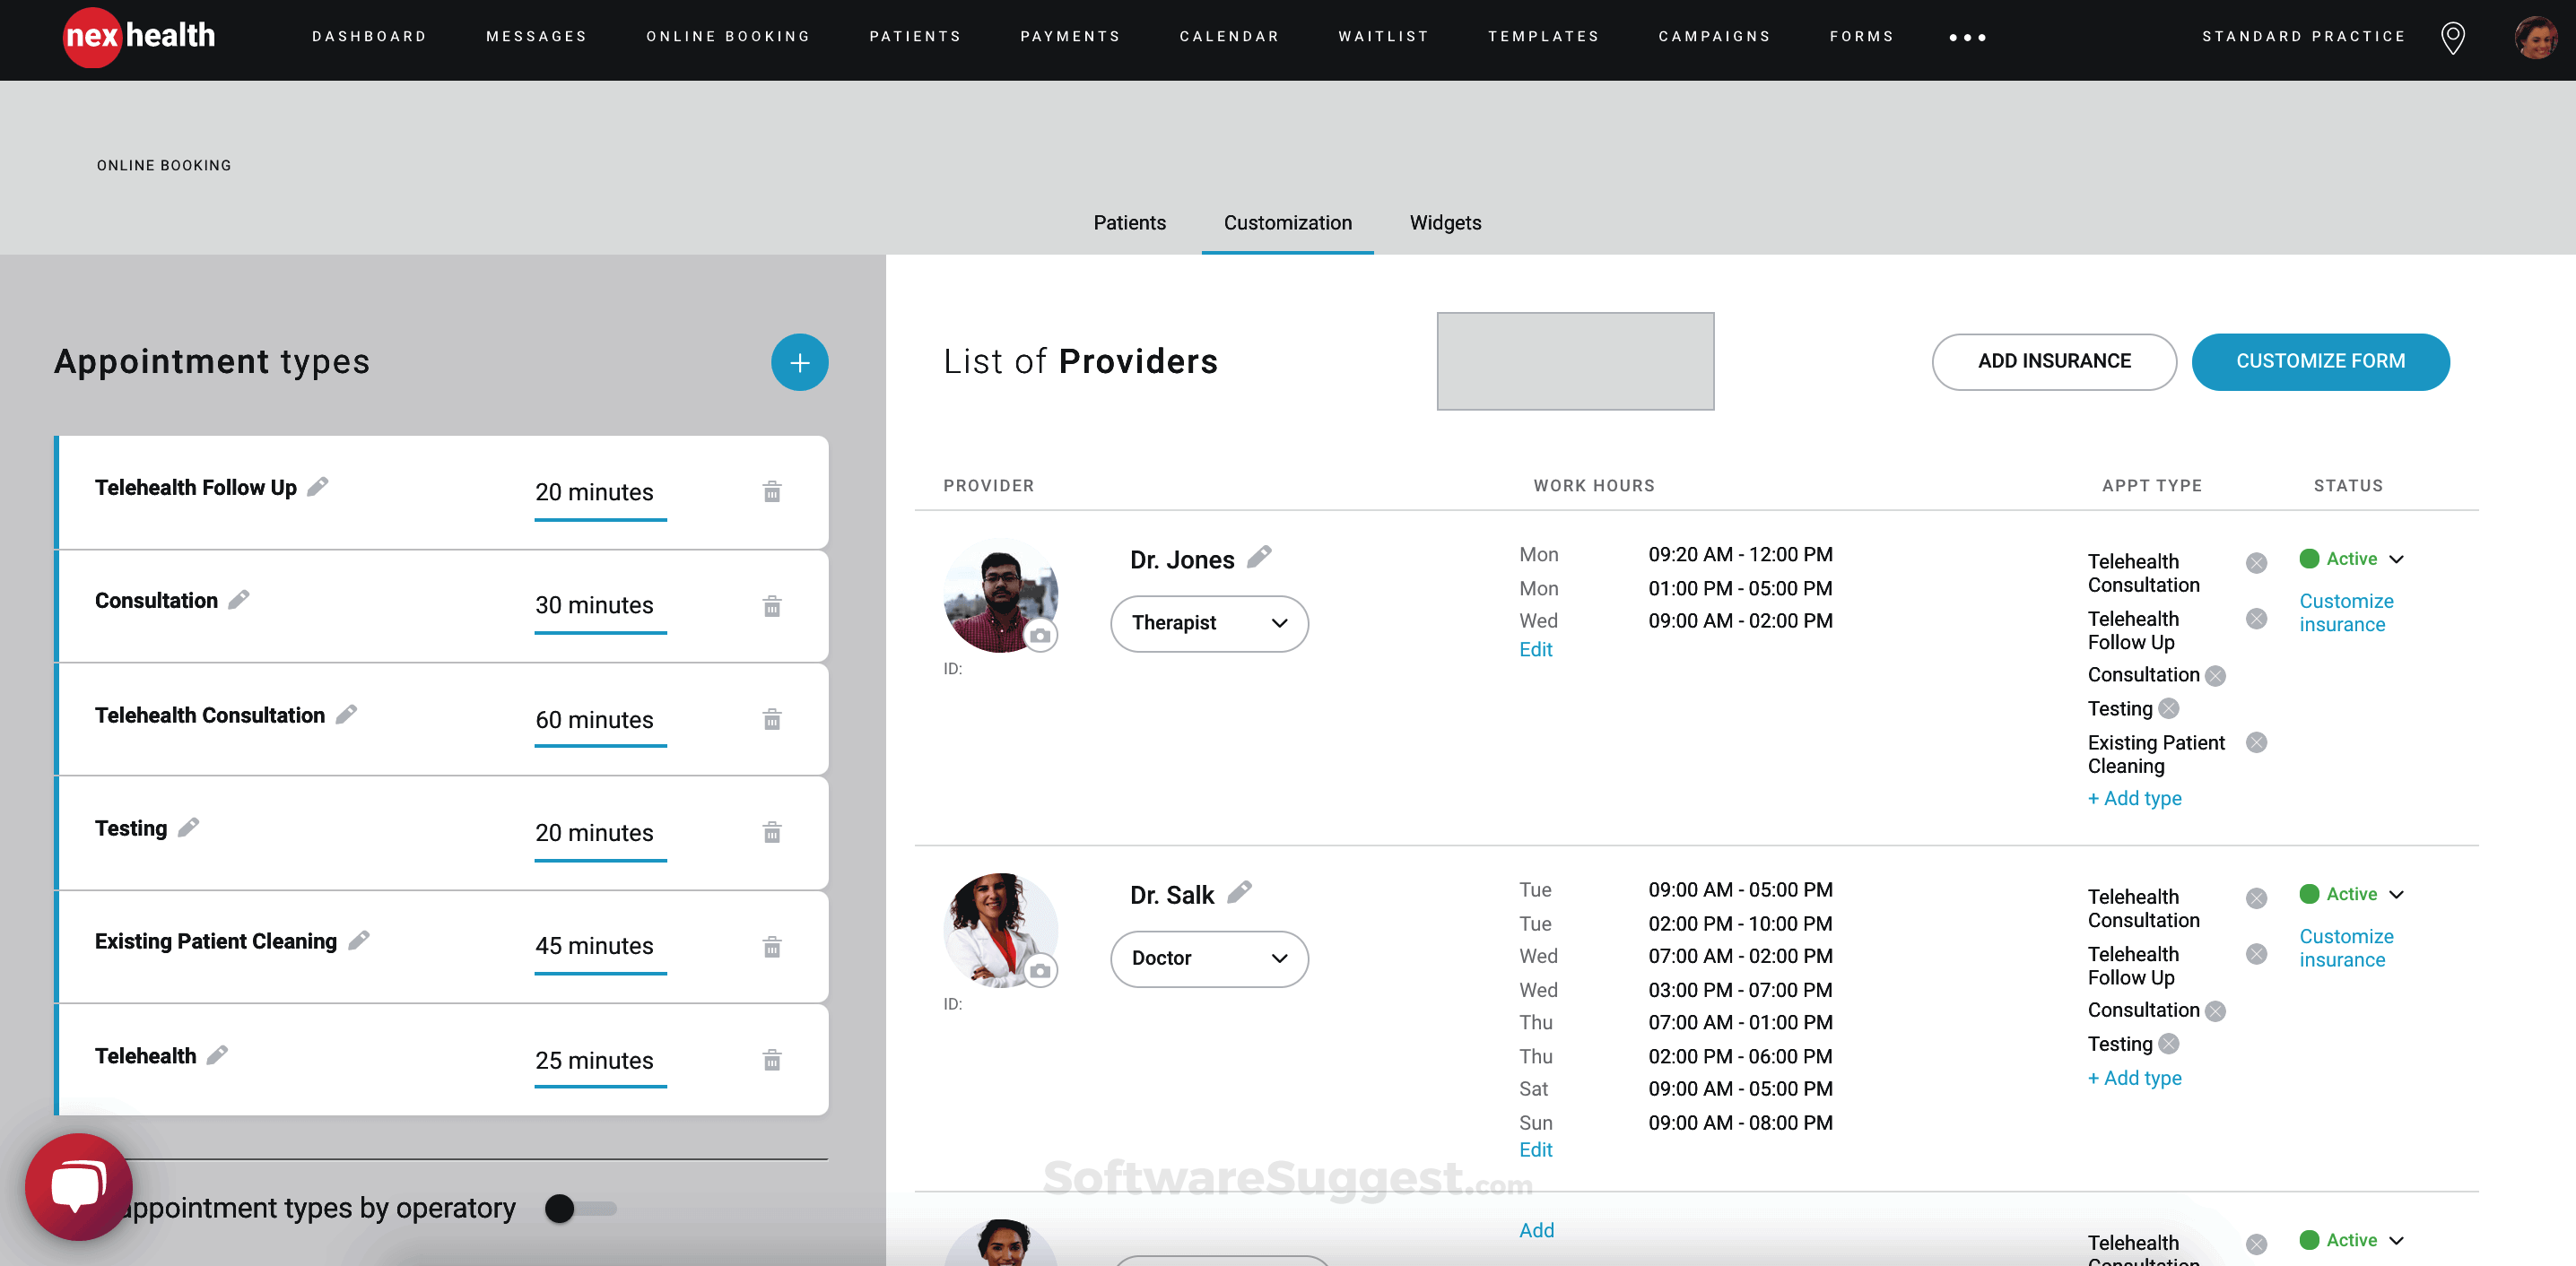This screenshot has height=1266, width=2576.
Task: Click the camera icon on Dr. Salk profile
Action: [x=1041, y=969]
